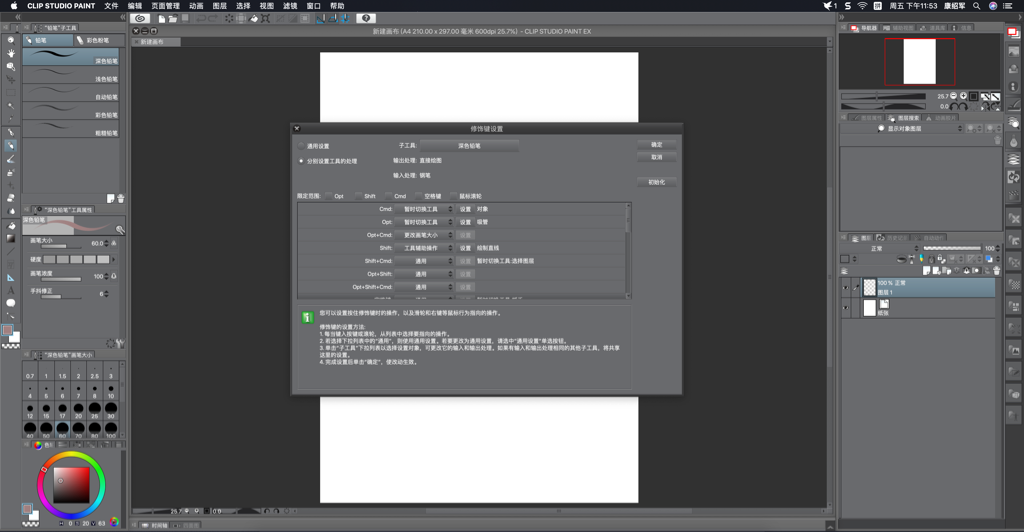This screenshot has height=532, width=1024.
Task: Select the 通用设置 radio button
Action: pos(301,146)
